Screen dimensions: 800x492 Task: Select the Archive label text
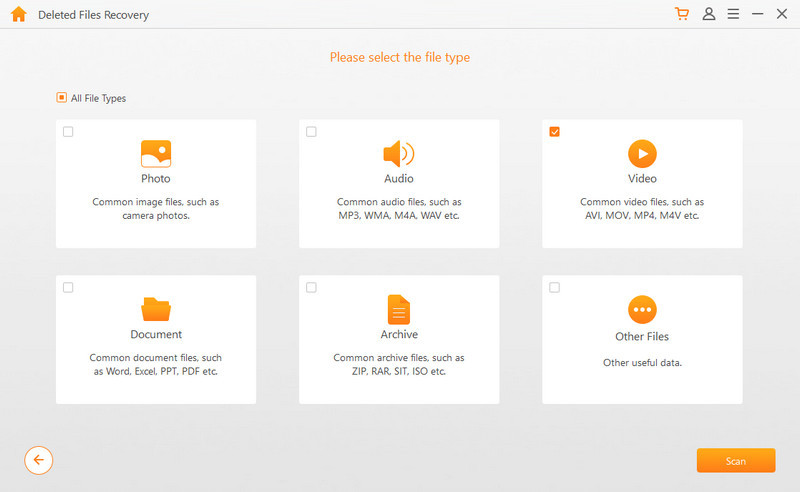(399, 334)
